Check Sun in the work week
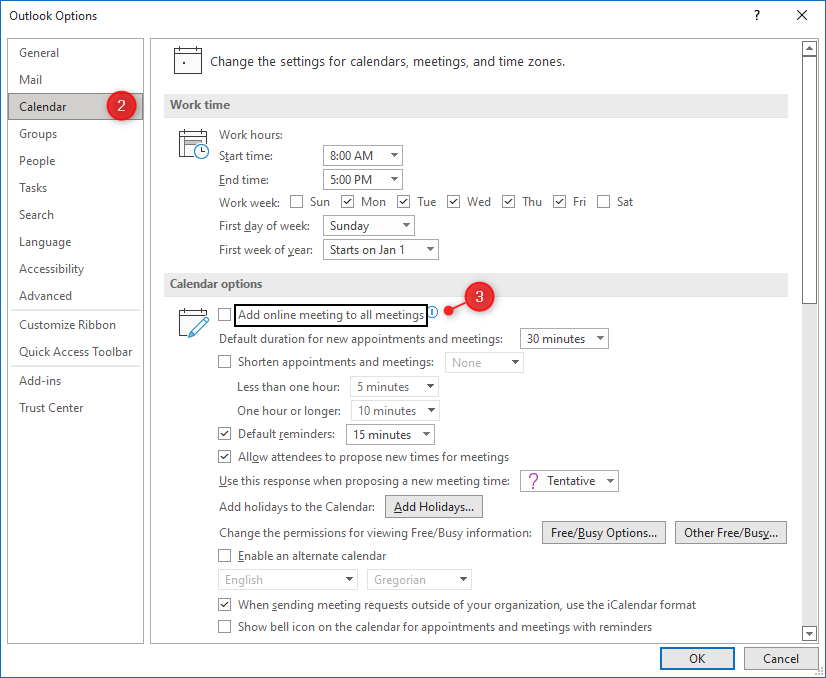Screen dimensions: 826x678 click(x=297, y=202)
